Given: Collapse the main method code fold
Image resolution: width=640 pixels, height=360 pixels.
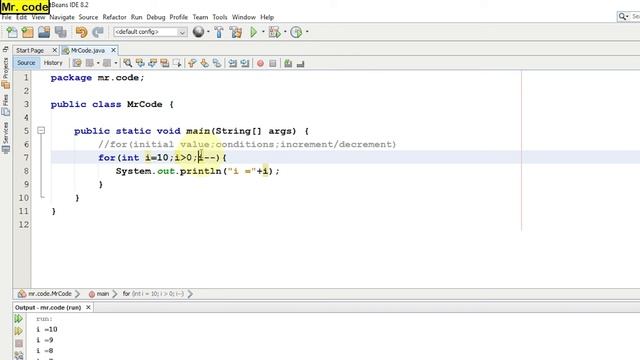Looking at the screenshot, I should click(41, 131).
